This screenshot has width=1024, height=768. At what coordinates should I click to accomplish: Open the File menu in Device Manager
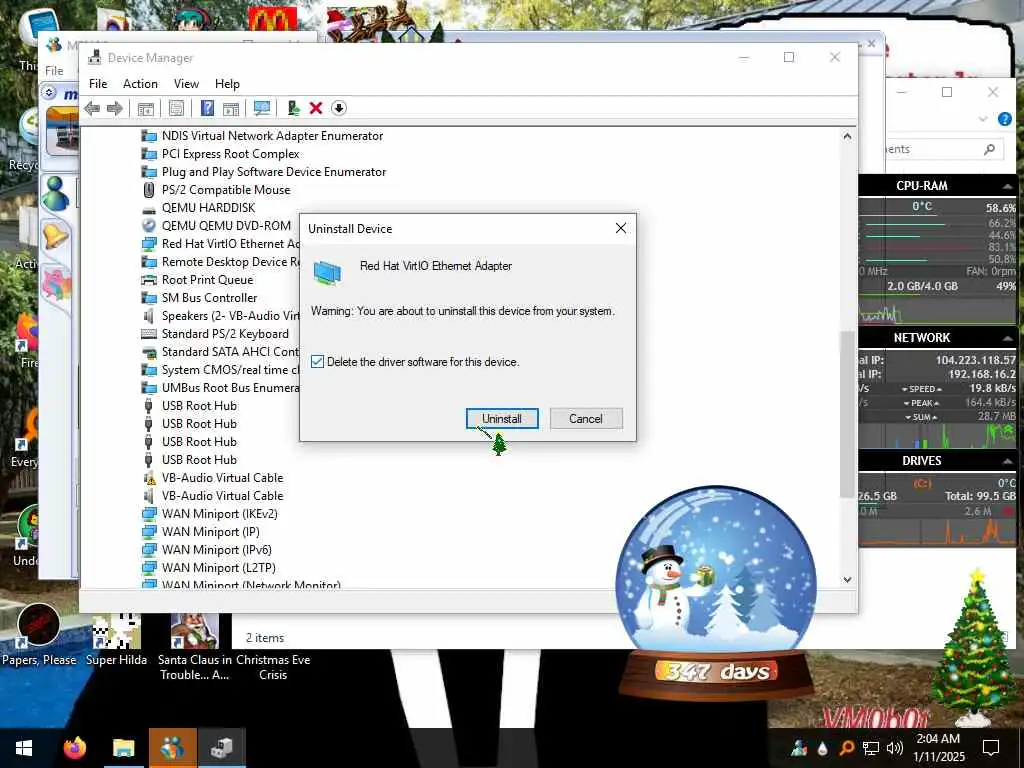pyautogui.click(x=98, y=84)
